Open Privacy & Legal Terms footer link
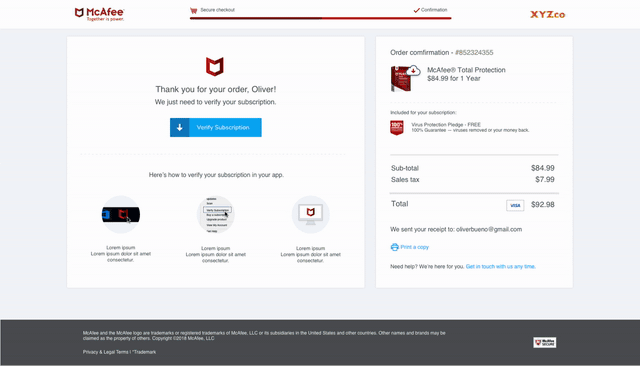 pos(106,352)
